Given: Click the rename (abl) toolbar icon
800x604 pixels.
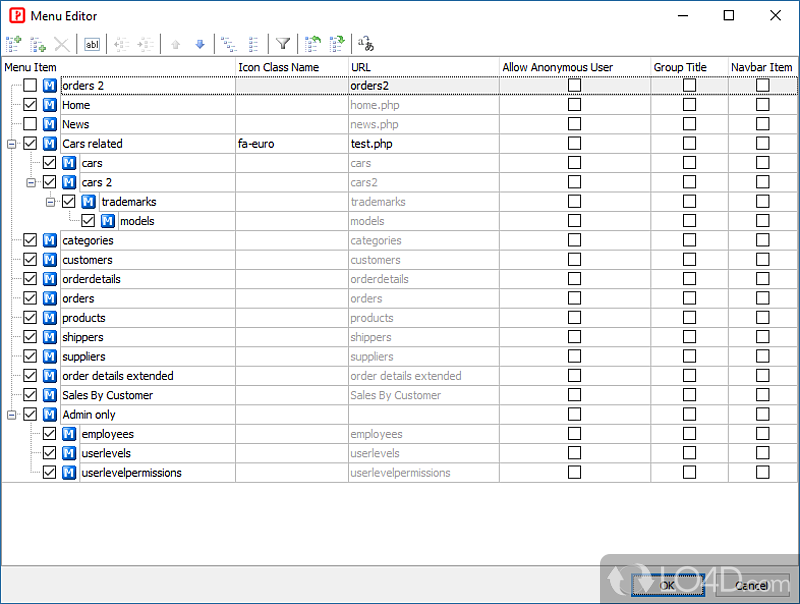Looking at the screenshot, I should pyautogui.click(x=92, y=44).
